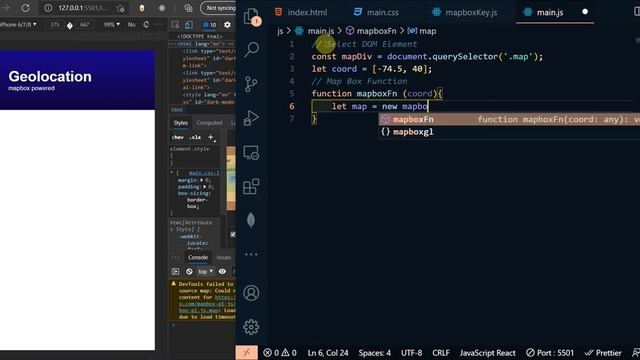This screenshot has width=640, height=360.
Task: Click the browser extensions puzzle icon
Action: coord(162,8)
